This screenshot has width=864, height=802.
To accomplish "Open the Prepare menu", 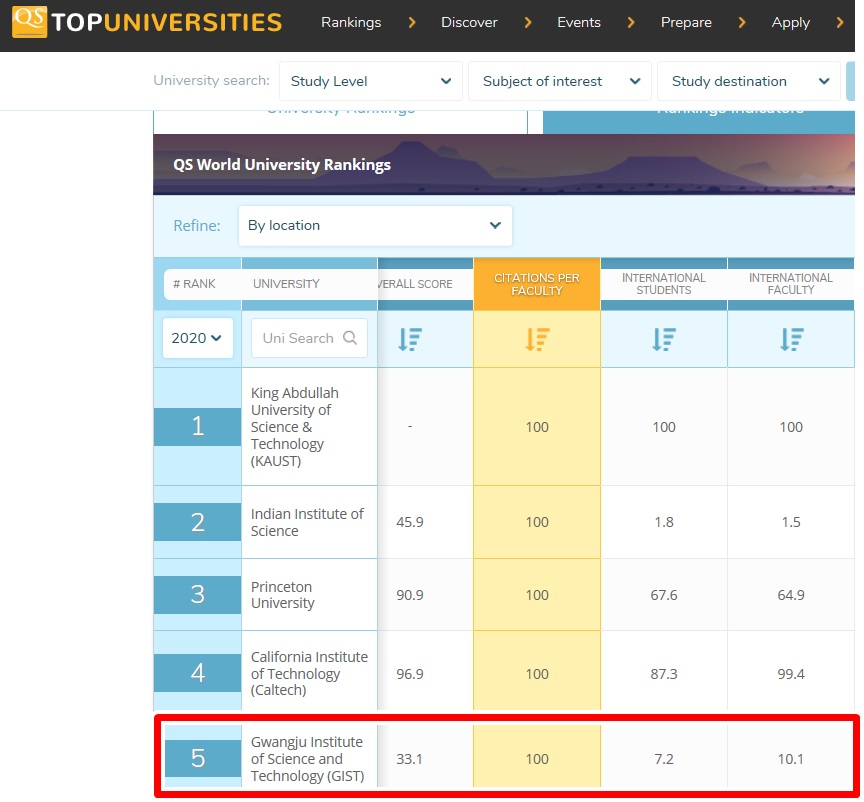I will [686, 22].
